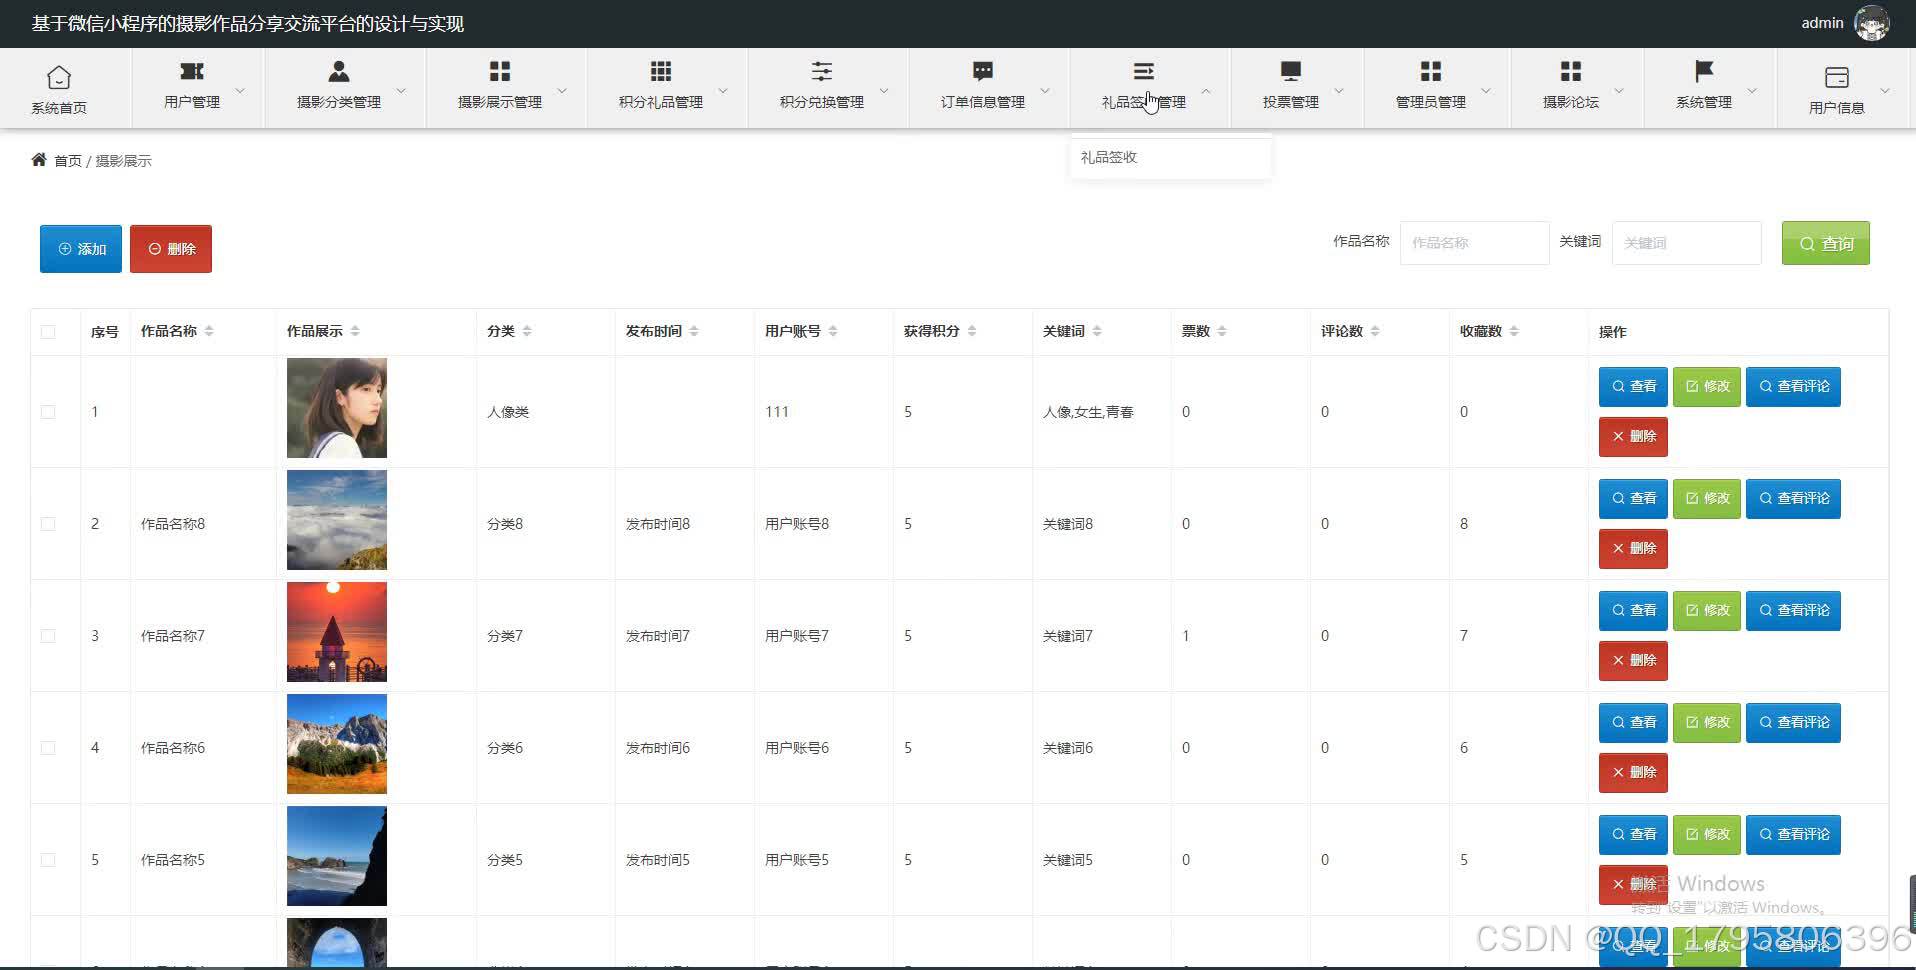This screenshot has width=1916, height=970.
Task: Sort by 收藏数 column arrows
Action: tap(1514, 331)
